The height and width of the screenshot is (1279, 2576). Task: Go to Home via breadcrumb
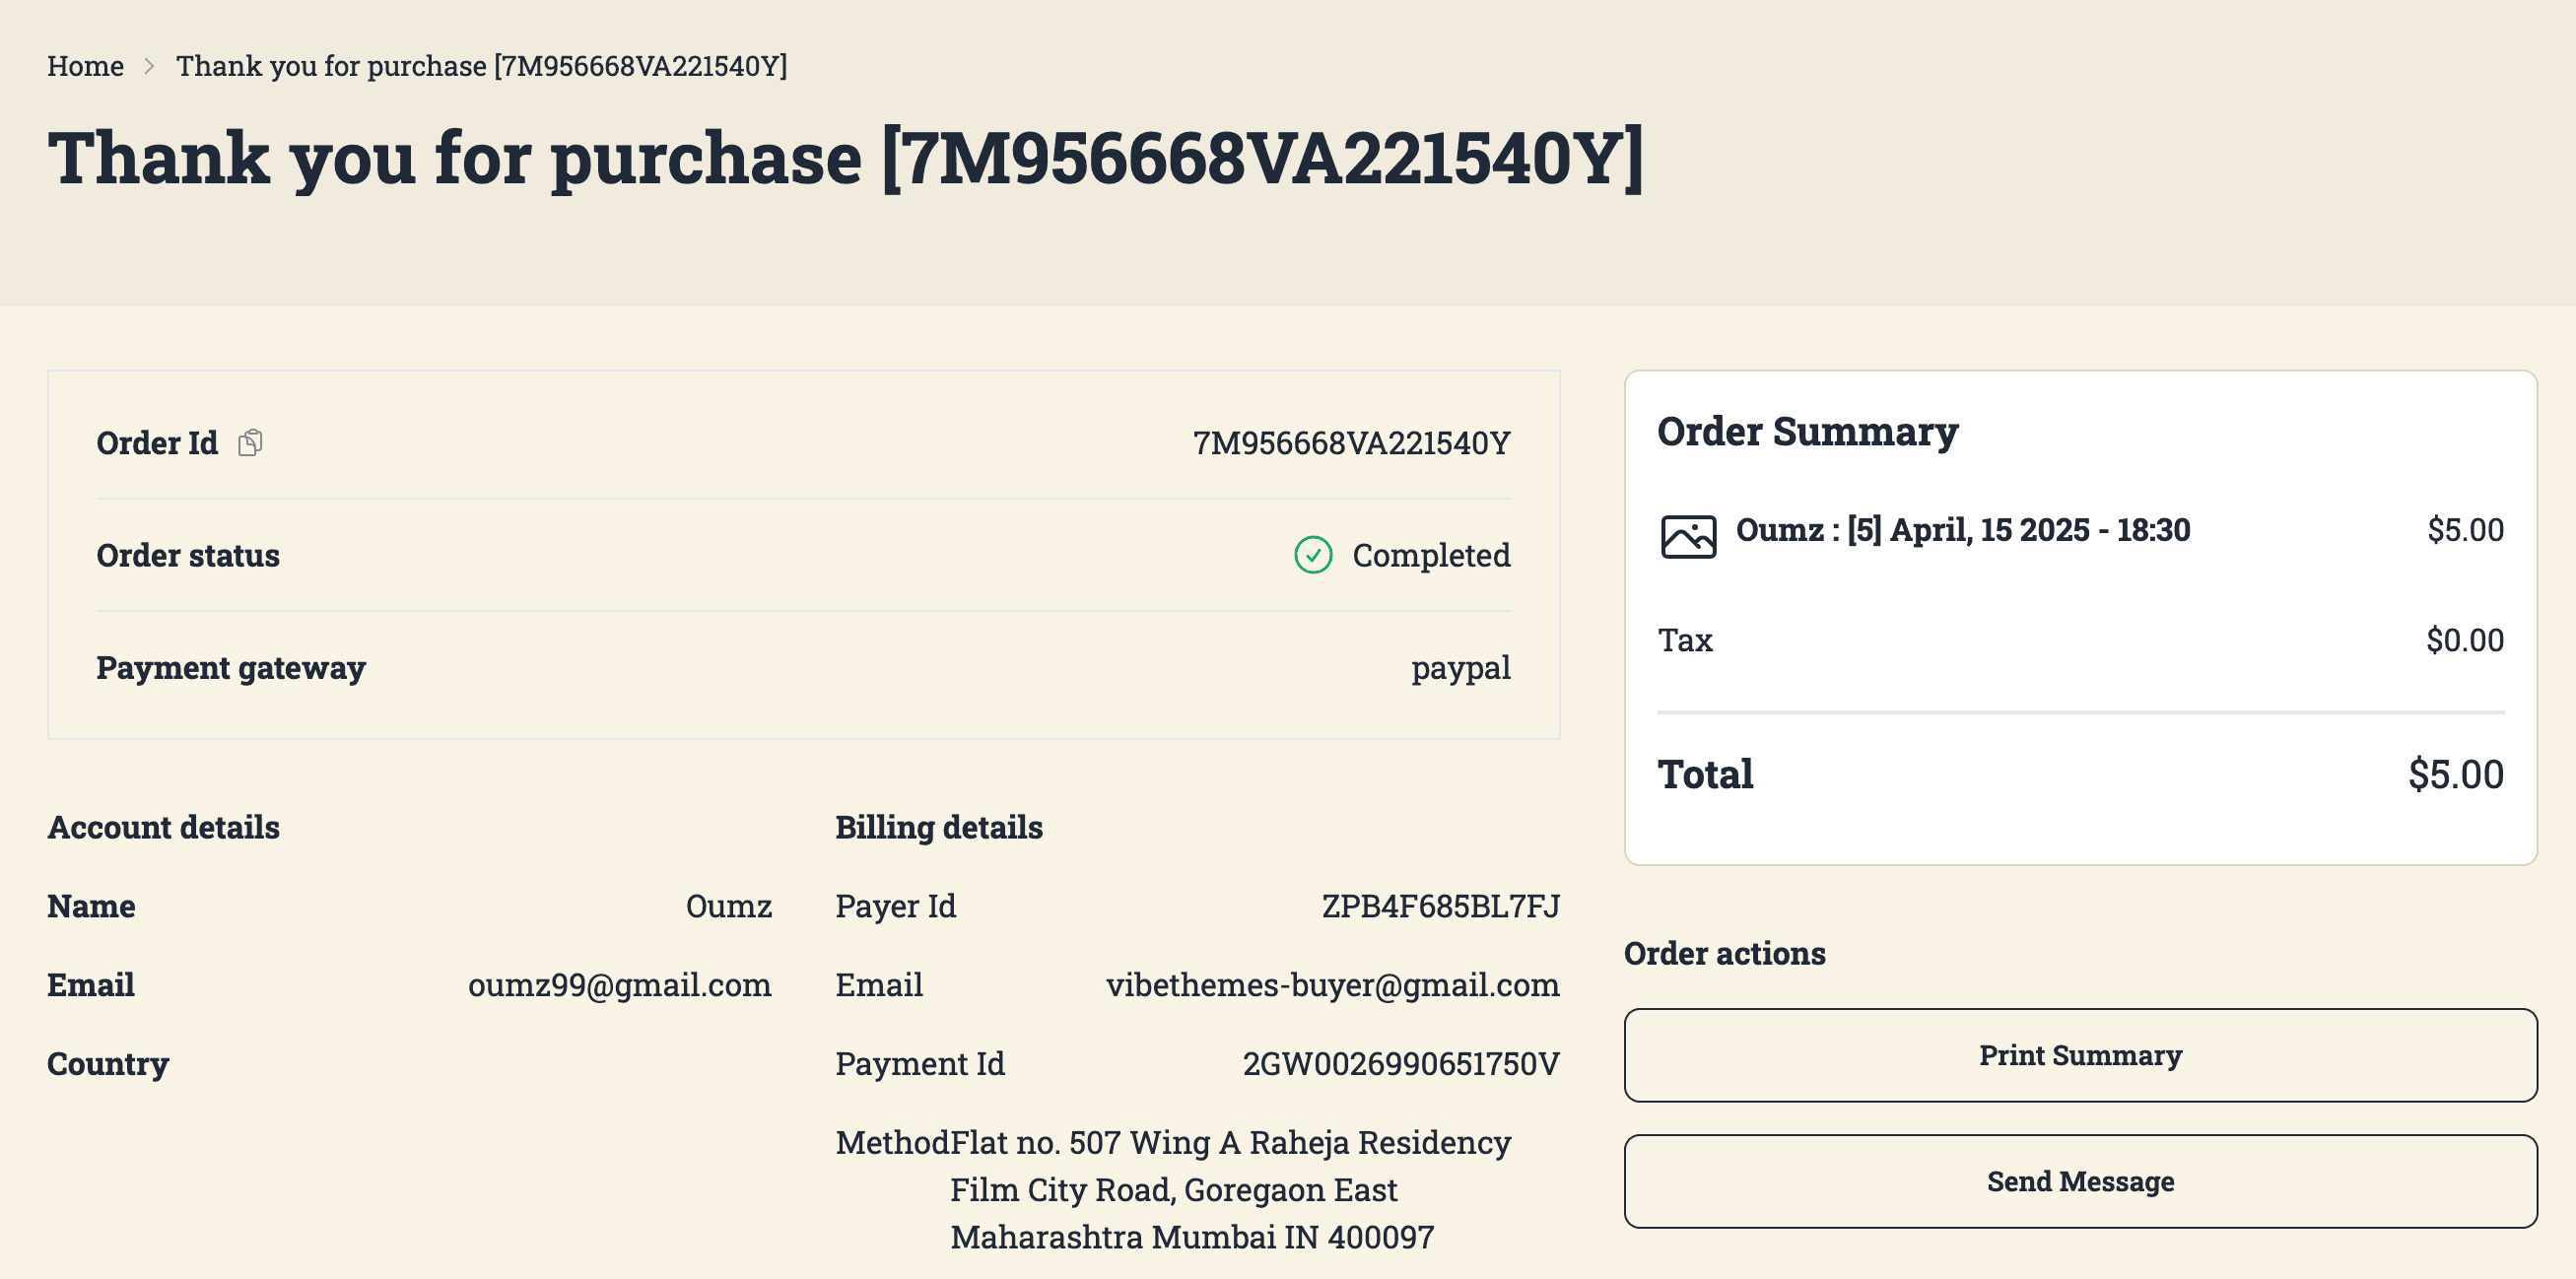85,66
